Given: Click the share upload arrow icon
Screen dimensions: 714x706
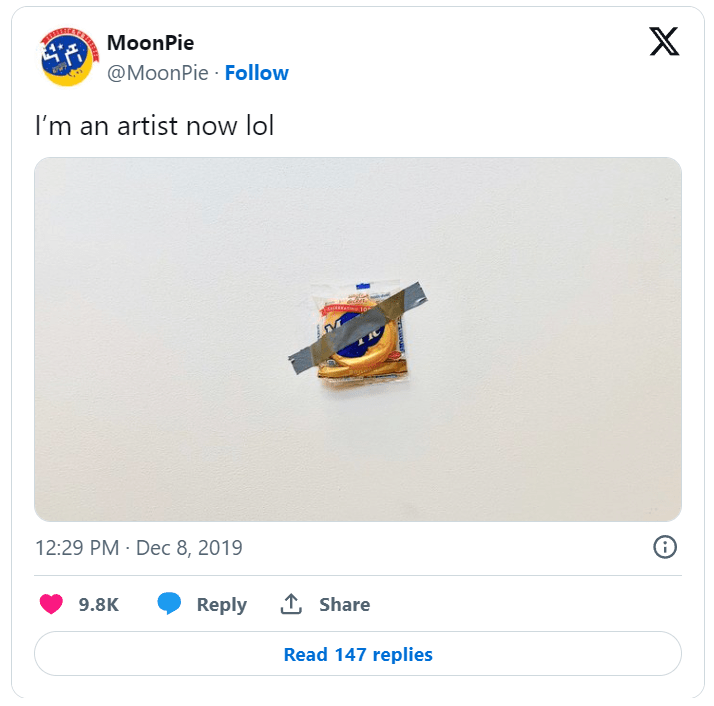Looking at the screenshot, I should pos(291,604).
